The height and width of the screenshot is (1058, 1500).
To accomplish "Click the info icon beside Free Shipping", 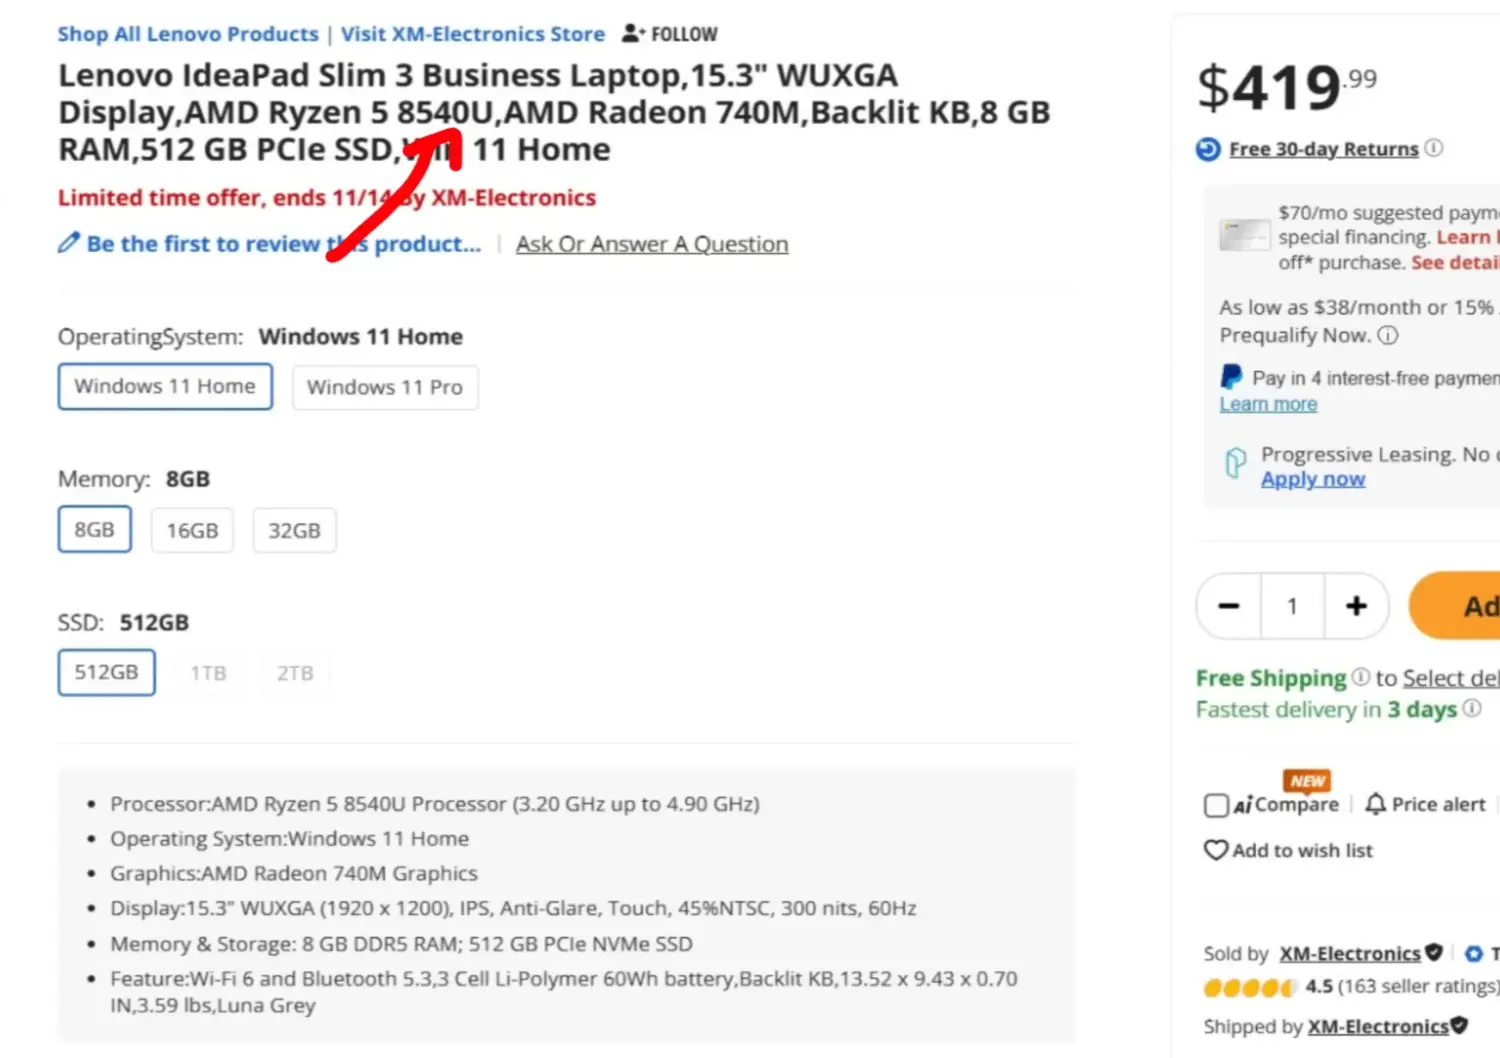I will [x=1361, y=677].
